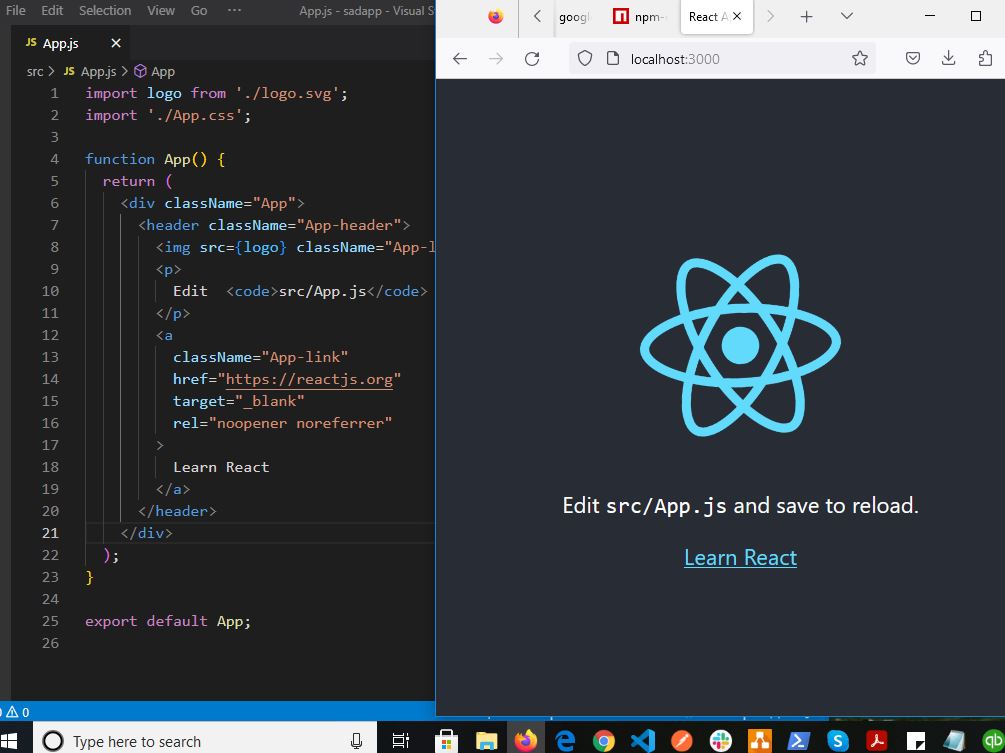
Task: Click "import './App.css';" line
Action: 168,115
